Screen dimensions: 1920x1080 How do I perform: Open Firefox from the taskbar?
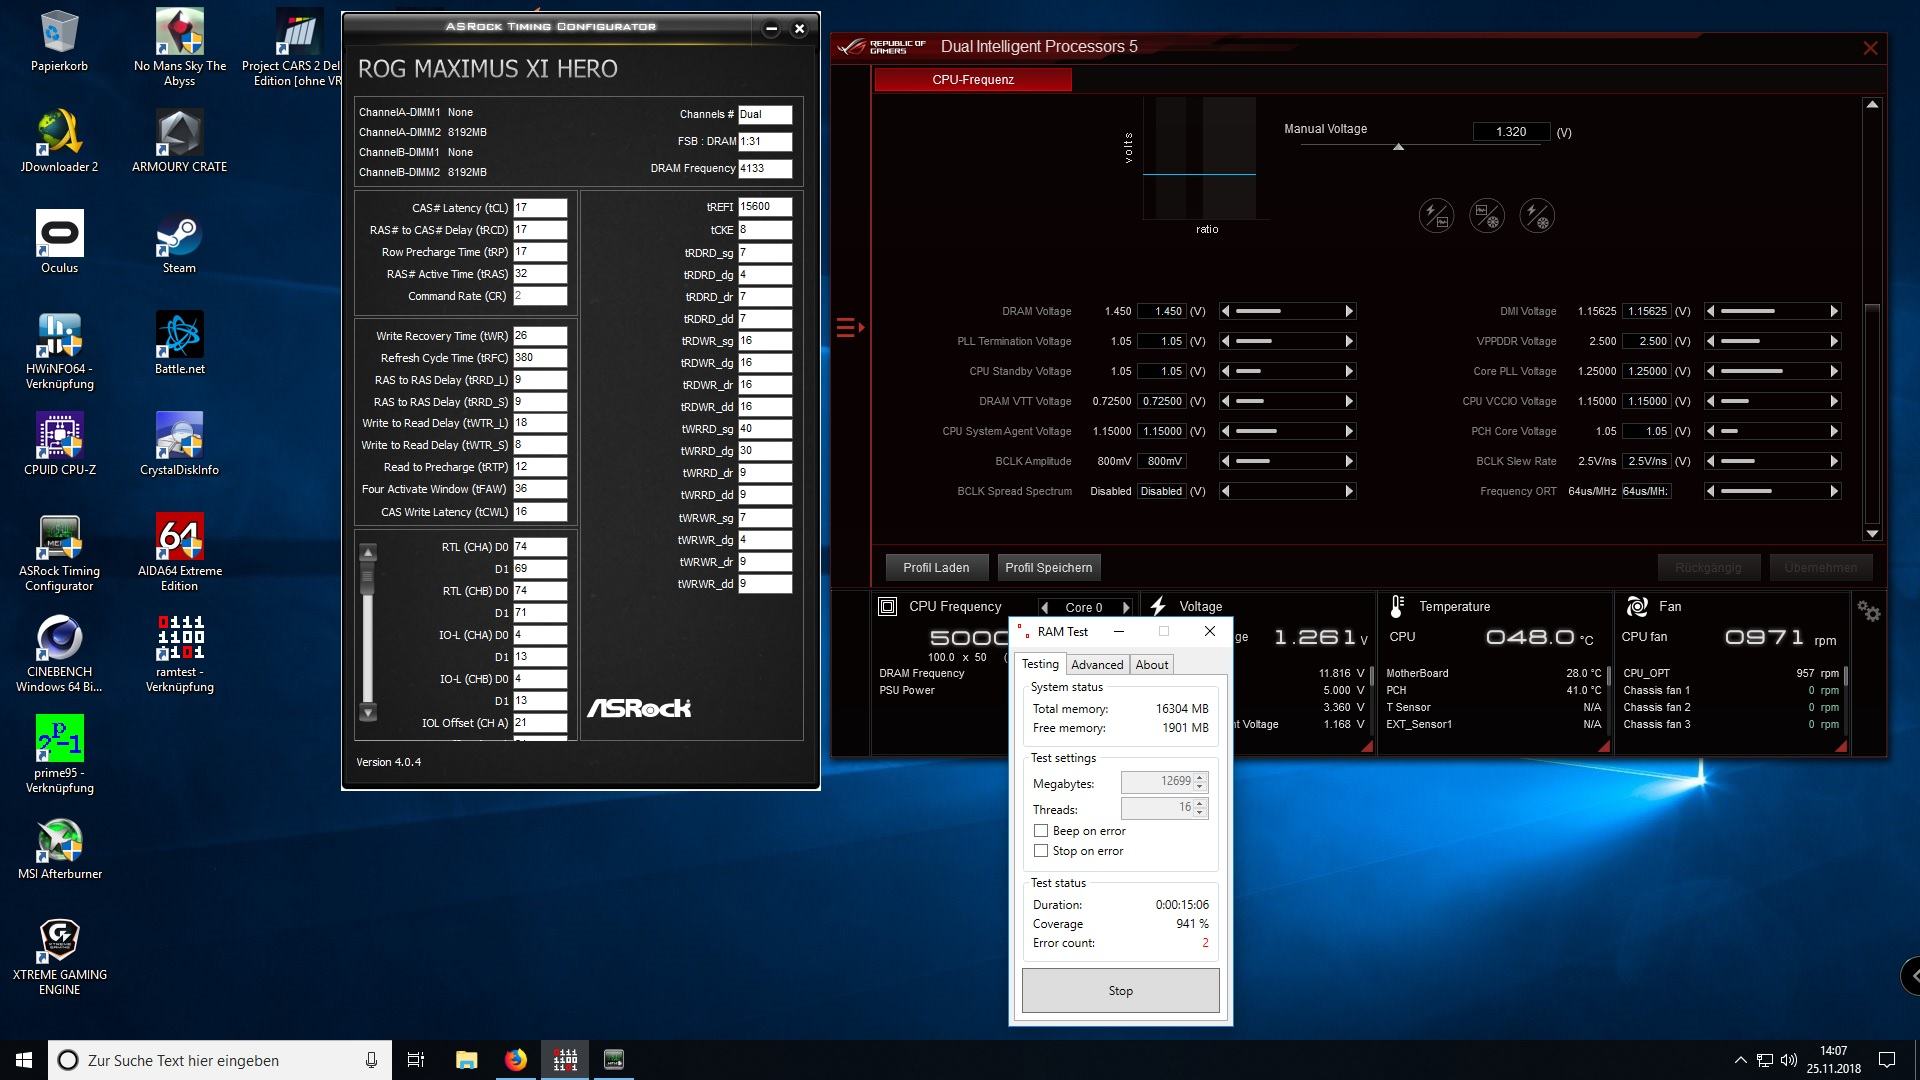click(x=515, y=1060)
